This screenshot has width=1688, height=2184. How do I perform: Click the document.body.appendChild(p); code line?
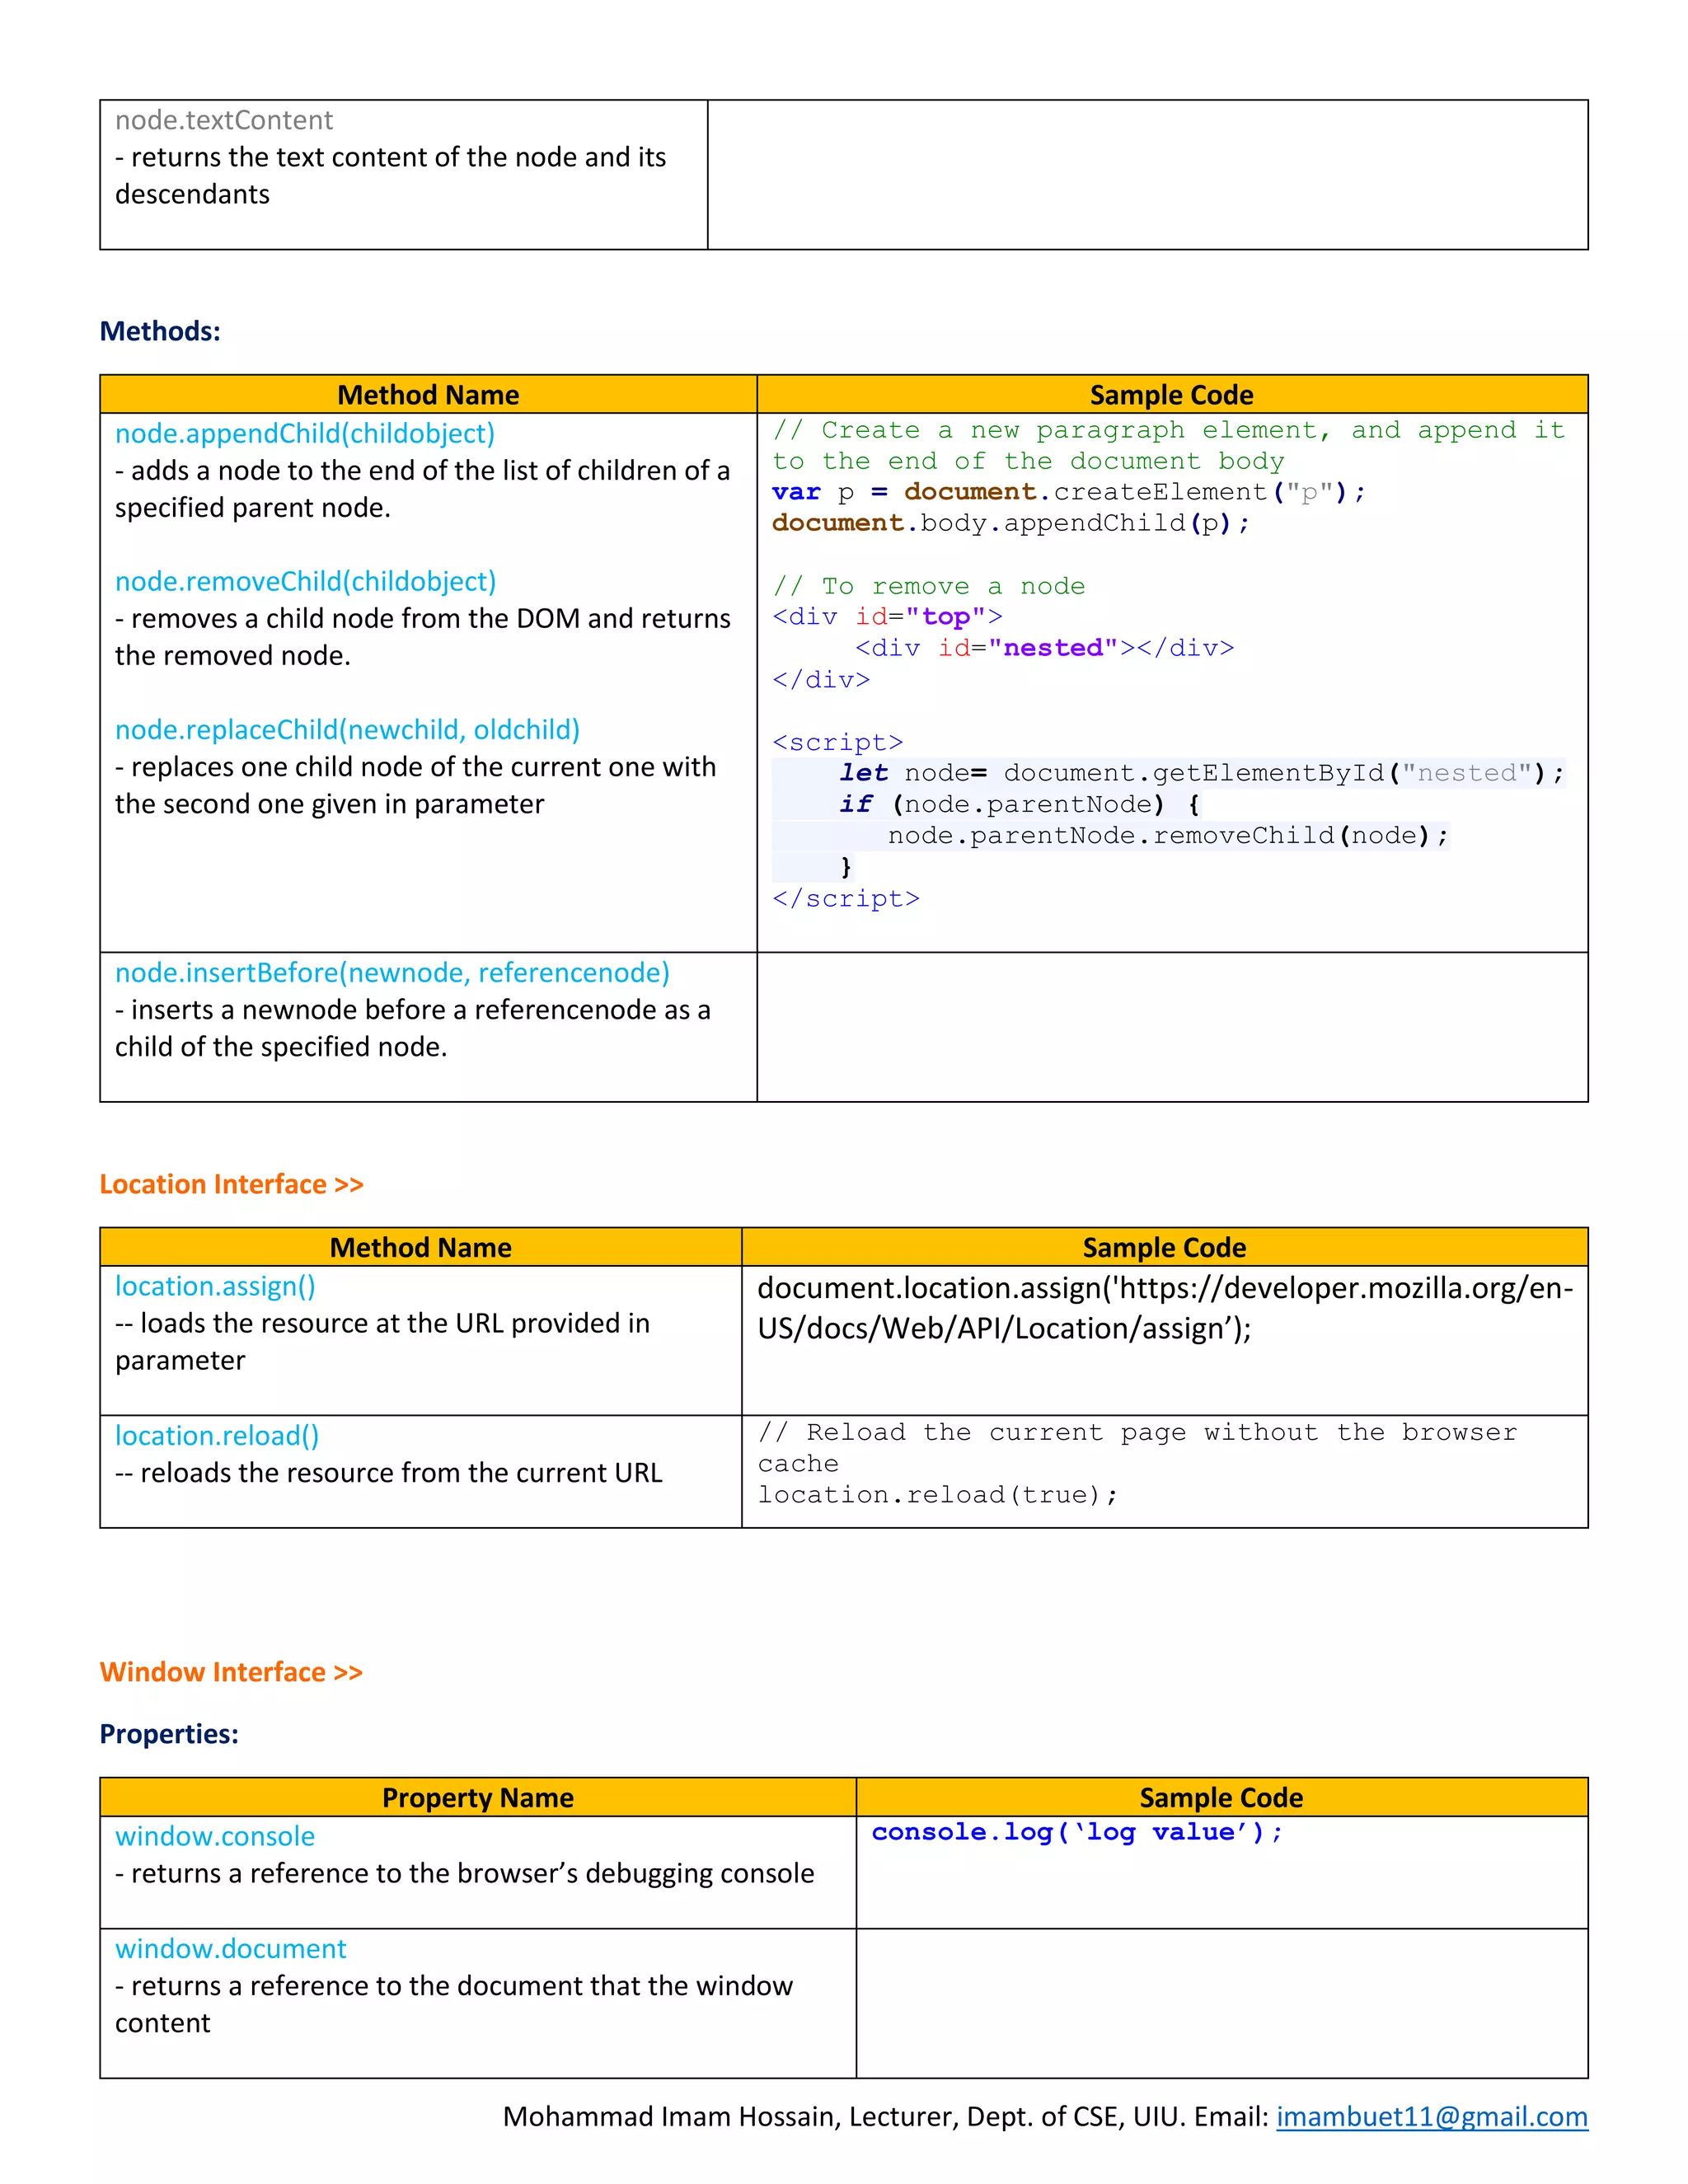pyautogui.click(x=1010, y=523)
